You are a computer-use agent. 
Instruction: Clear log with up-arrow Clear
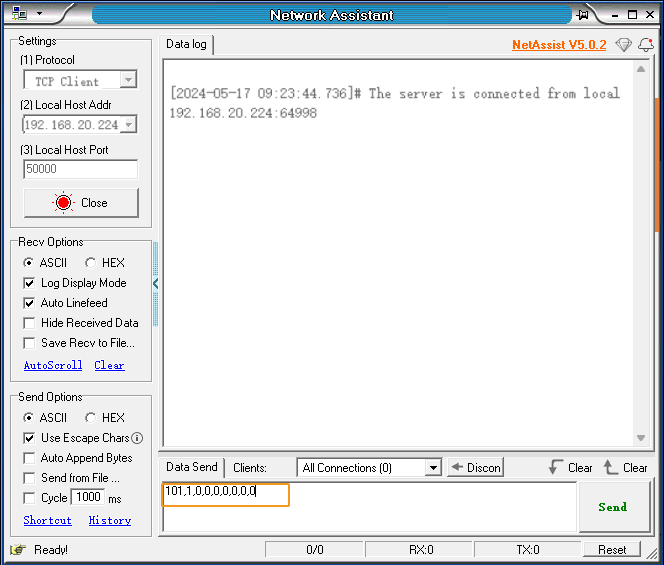coord(625,468)
